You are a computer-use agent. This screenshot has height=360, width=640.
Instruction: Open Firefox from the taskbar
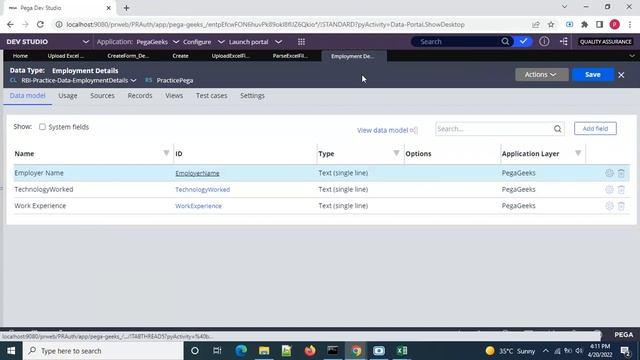click(x=310, y=351)
